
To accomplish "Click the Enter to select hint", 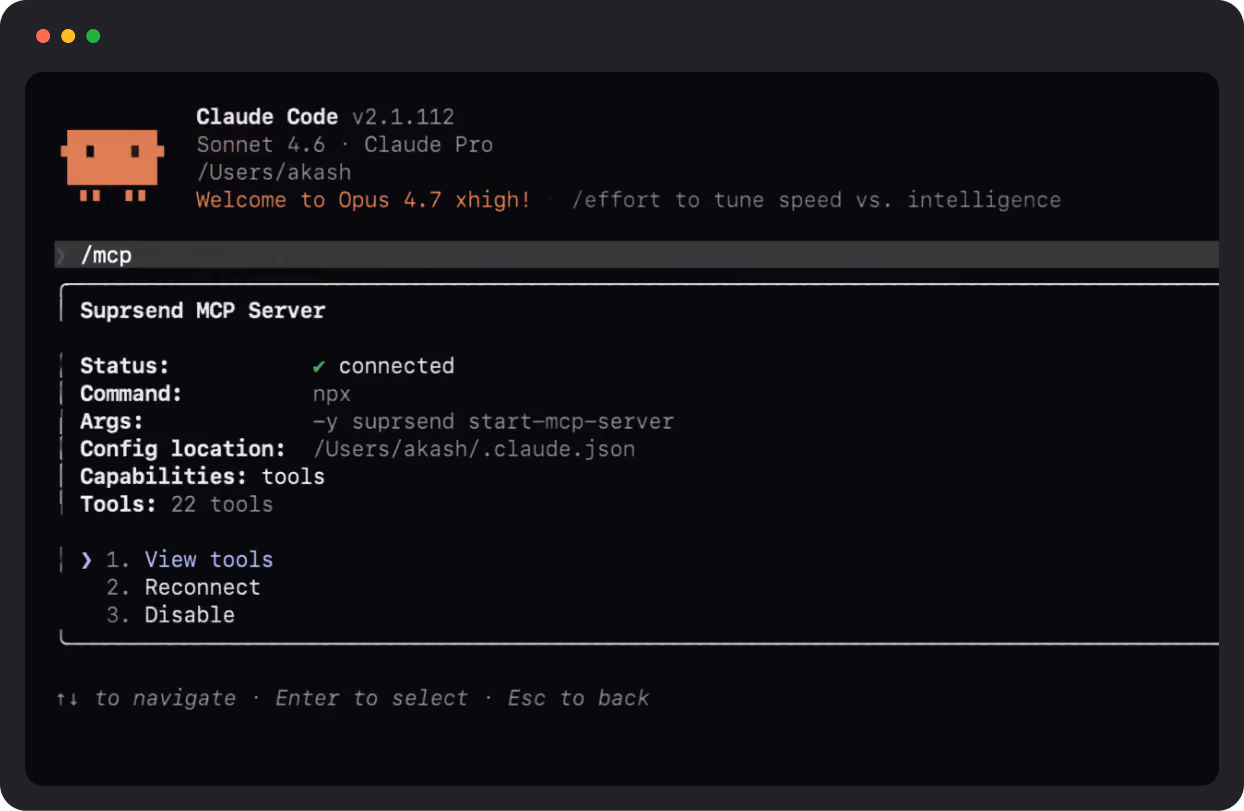I will click(372, 698).
